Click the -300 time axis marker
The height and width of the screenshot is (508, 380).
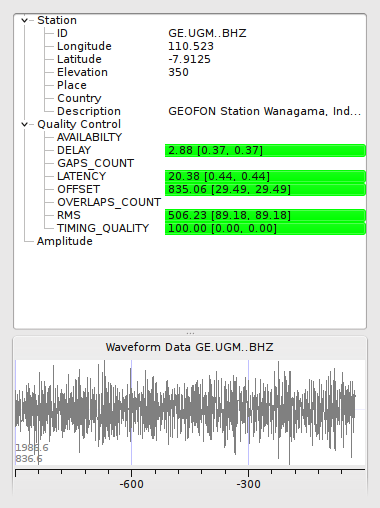click(248, 484)
